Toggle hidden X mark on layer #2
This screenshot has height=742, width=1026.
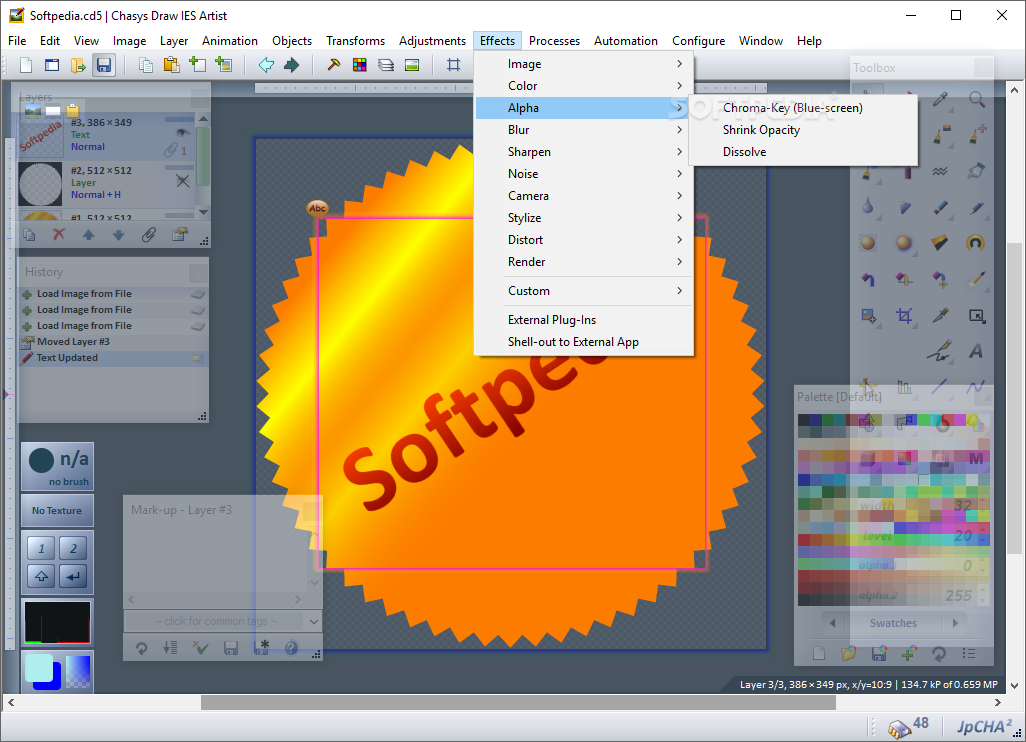183,181
